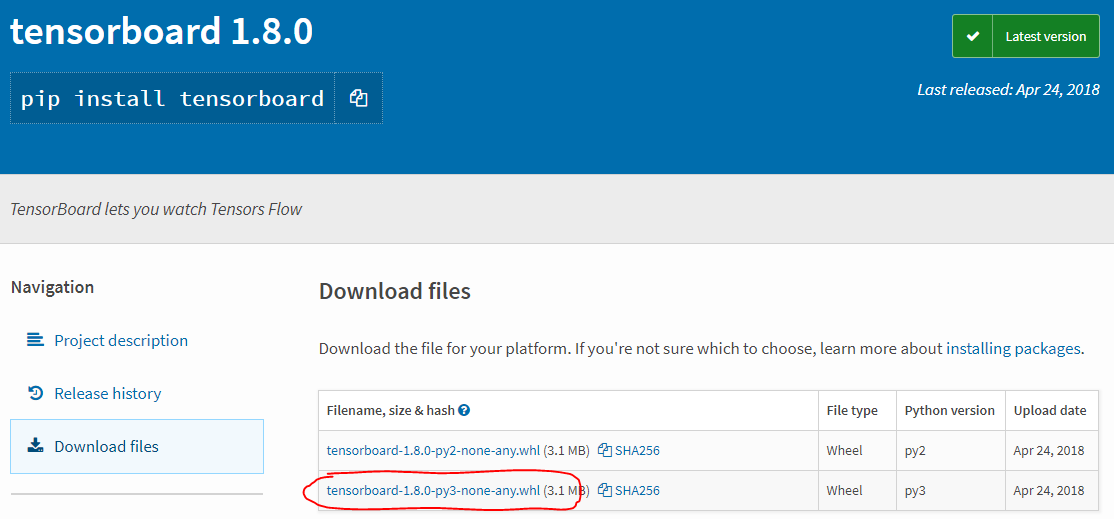Copy SHA256 hash icon for py2 wheel
The image size is (1114, 519).
tap(605, 450)
